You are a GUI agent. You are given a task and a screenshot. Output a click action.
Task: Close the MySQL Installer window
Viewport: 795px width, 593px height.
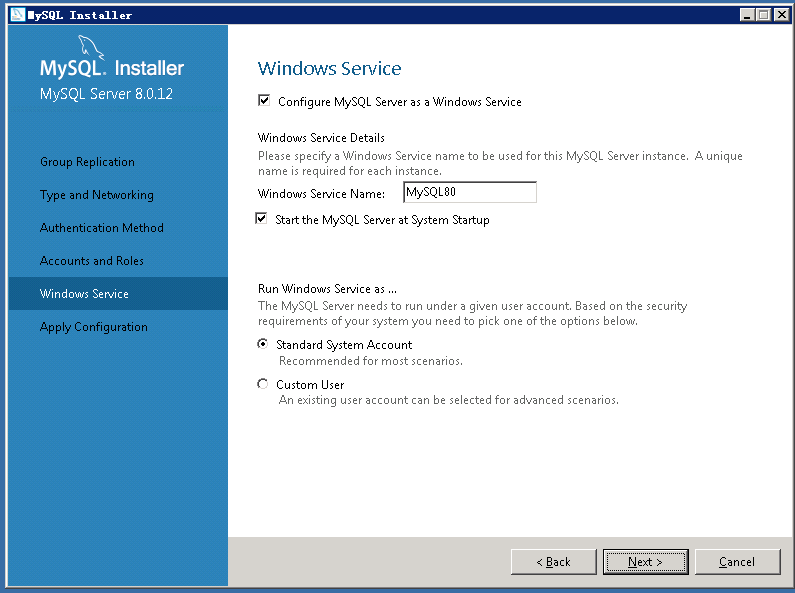(x=782, y=15)
